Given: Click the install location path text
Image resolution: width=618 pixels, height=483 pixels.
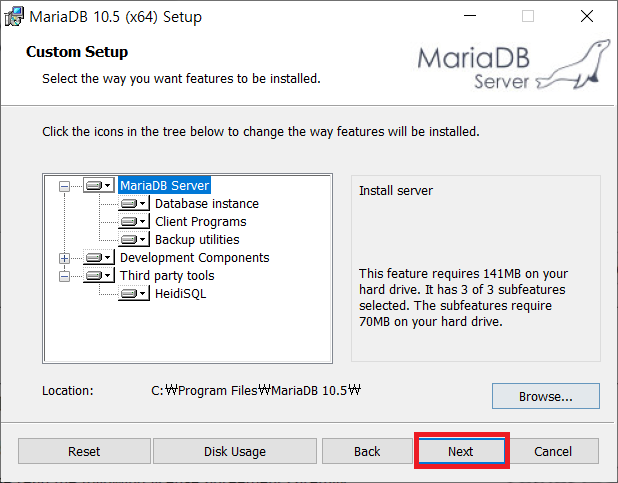Looking at the screenshot, I should [x=256, y=390].
